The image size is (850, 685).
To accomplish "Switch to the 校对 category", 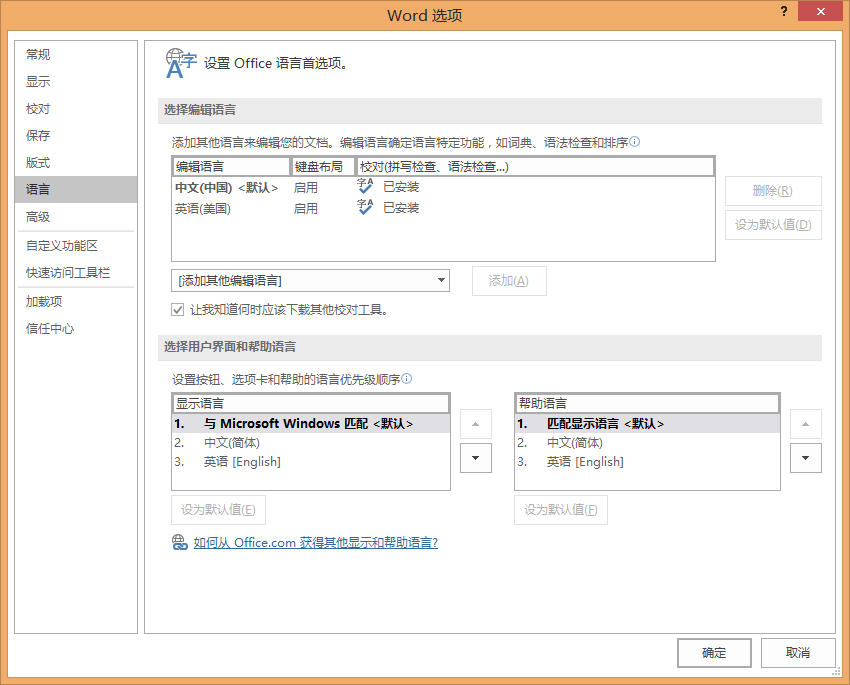I will click(x=38, y=109).
